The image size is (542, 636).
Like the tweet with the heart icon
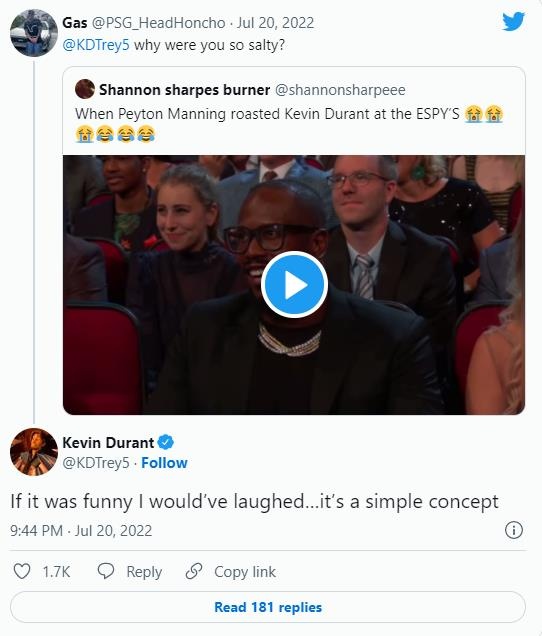coord(22,571)
